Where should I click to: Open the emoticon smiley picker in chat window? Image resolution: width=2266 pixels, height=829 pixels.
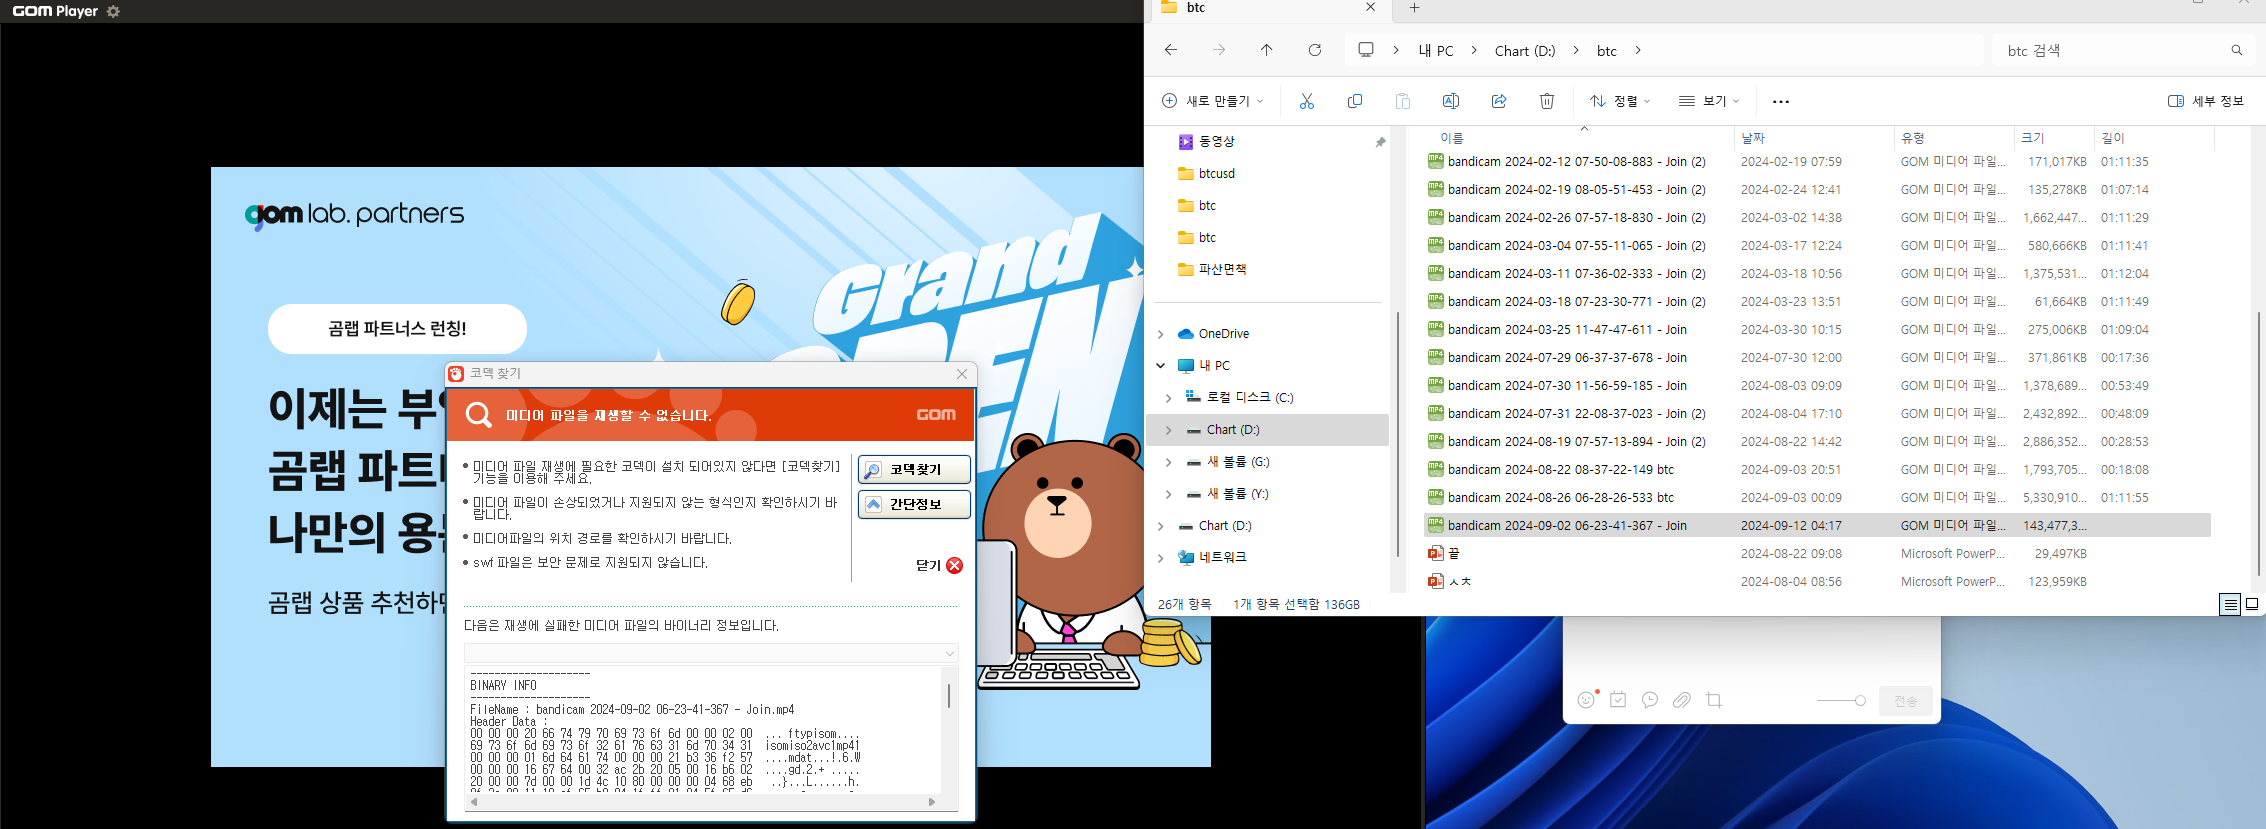1586,700
